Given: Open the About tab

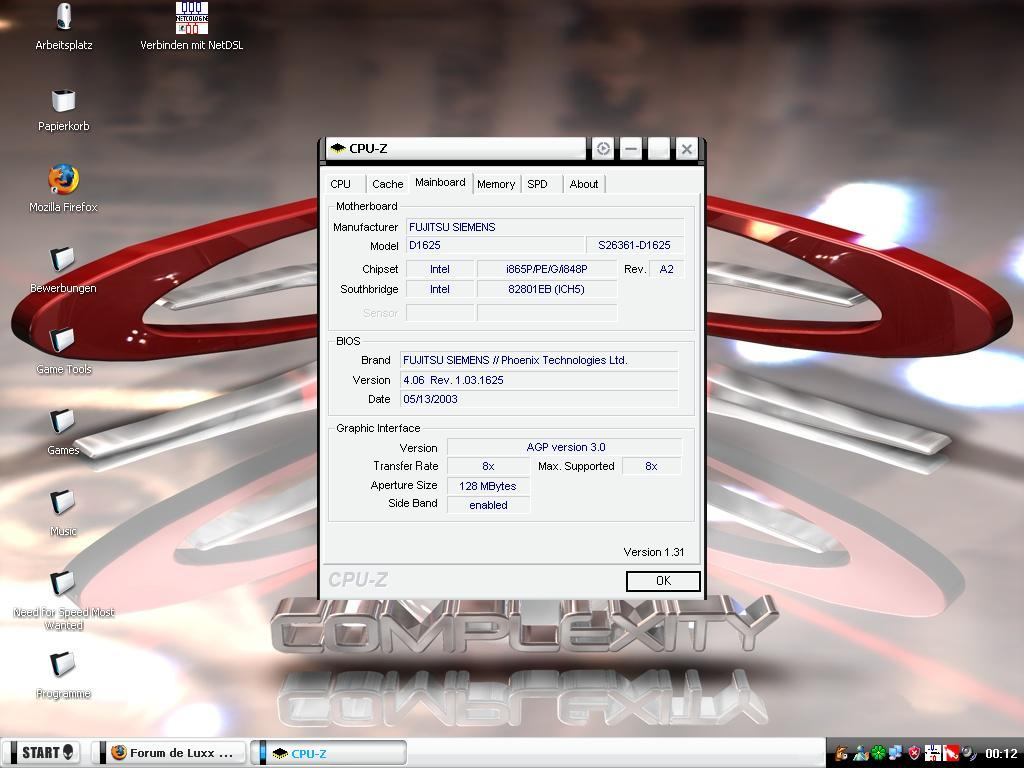Looking at the screenshot, I should [x=584, y=184].
